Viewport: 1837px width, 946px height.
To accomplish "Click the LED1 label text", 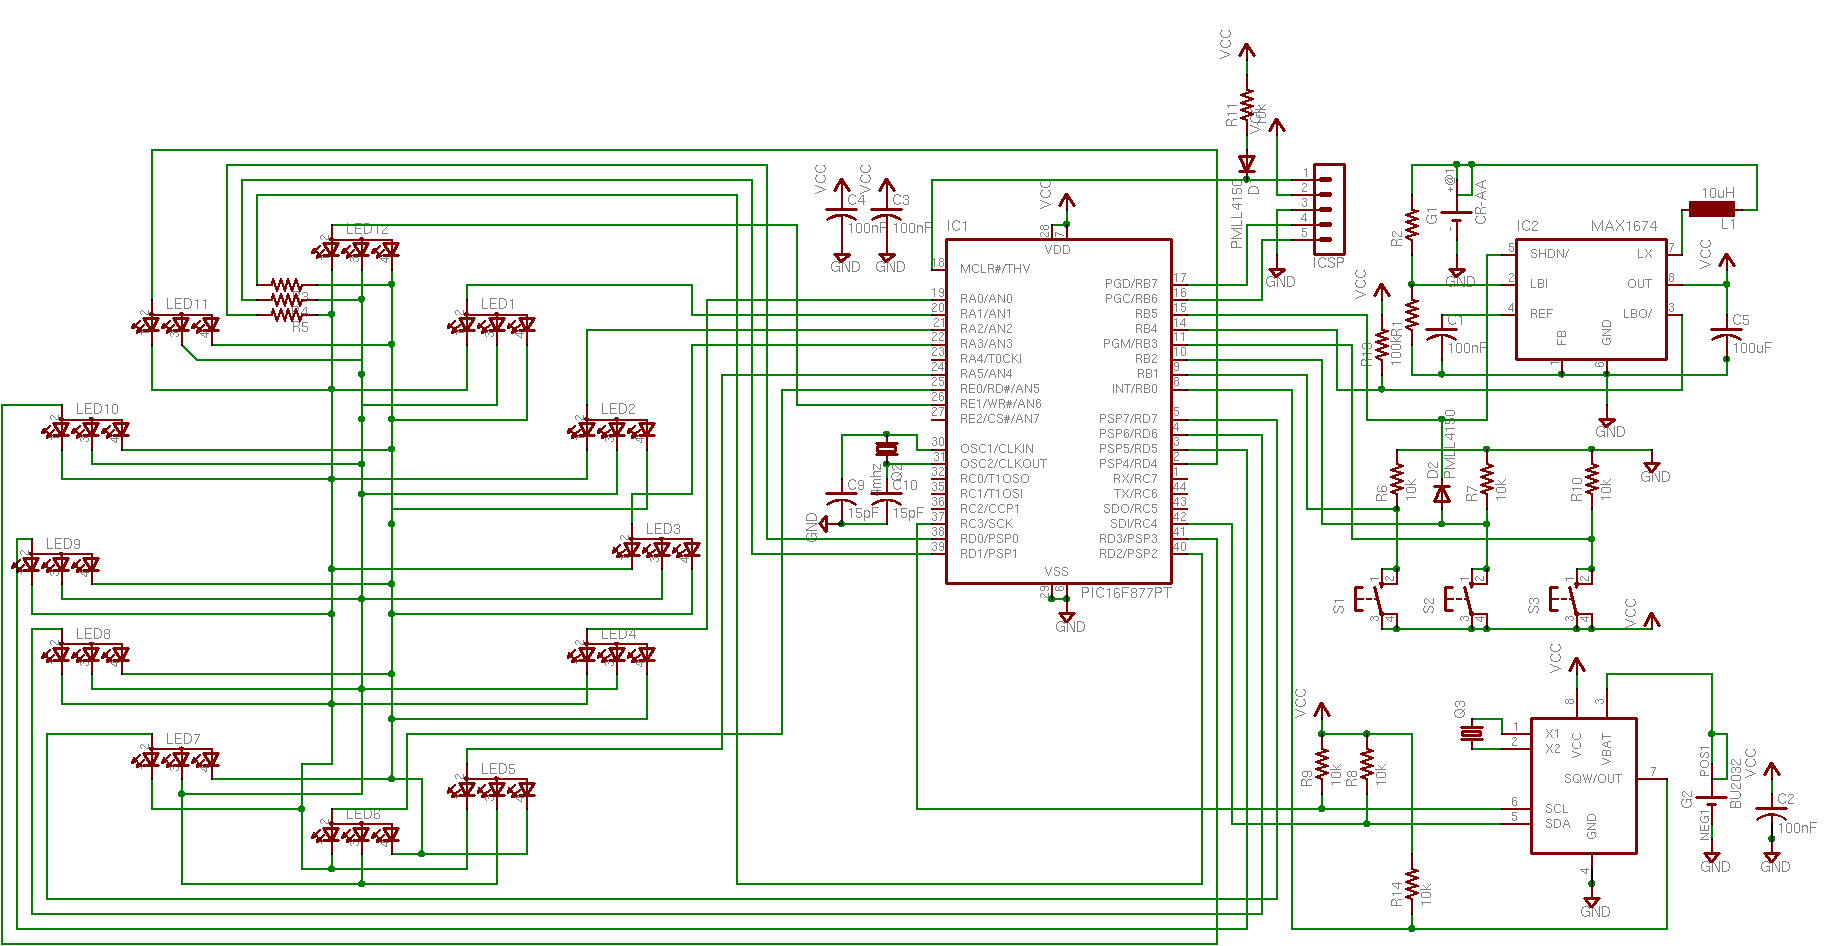I will pyautogui.click(x=498, y=303).
